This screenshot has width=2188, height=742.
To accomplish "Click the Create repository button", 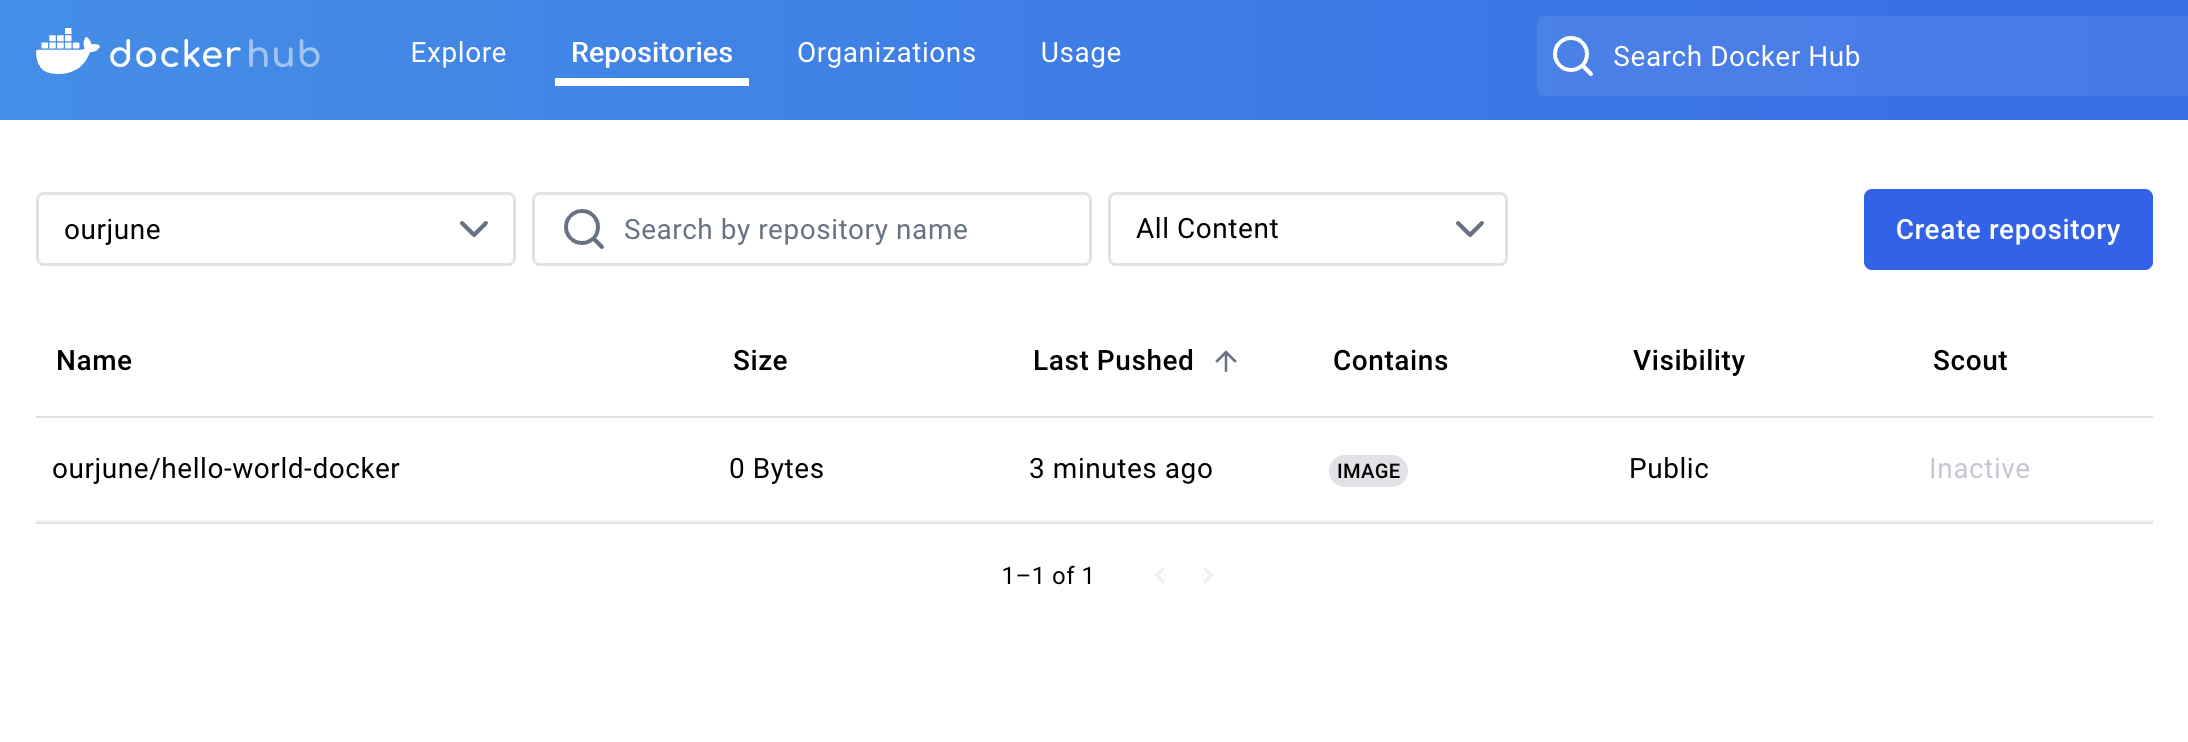I will 2008,229.
